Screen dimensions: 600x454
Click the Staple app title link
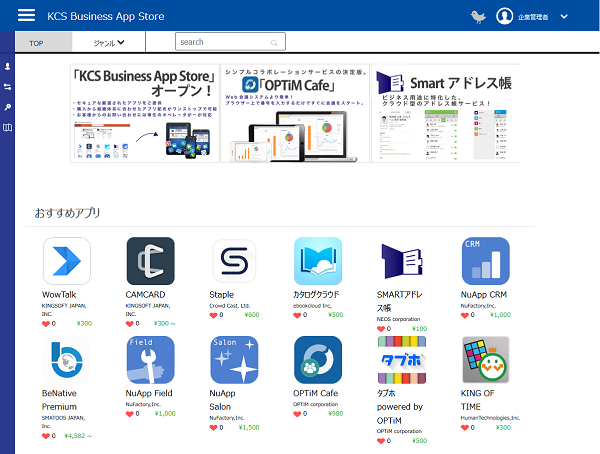click(x=222, y=295)
